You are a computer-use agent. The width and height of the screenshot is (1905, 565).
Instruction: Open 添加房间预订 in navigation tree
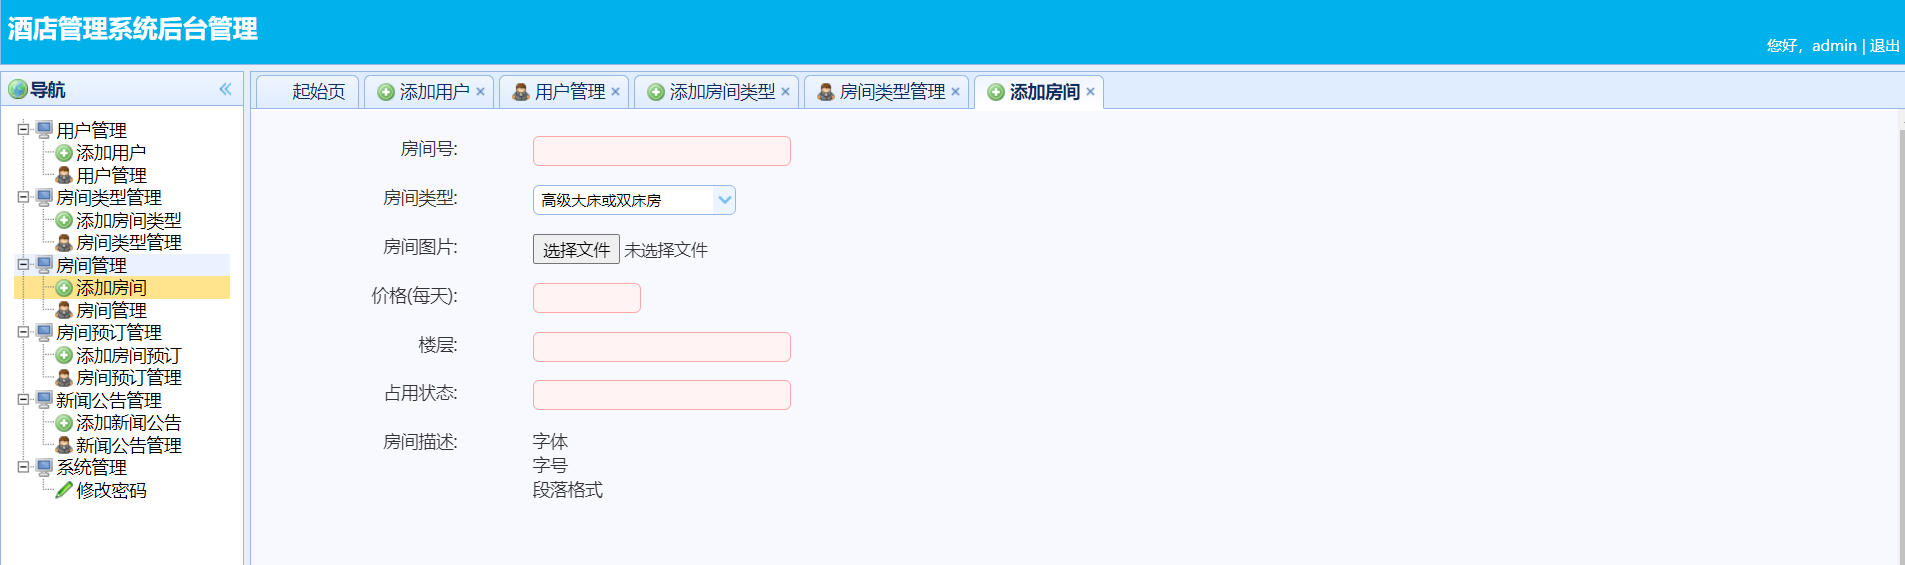point(128,356)
